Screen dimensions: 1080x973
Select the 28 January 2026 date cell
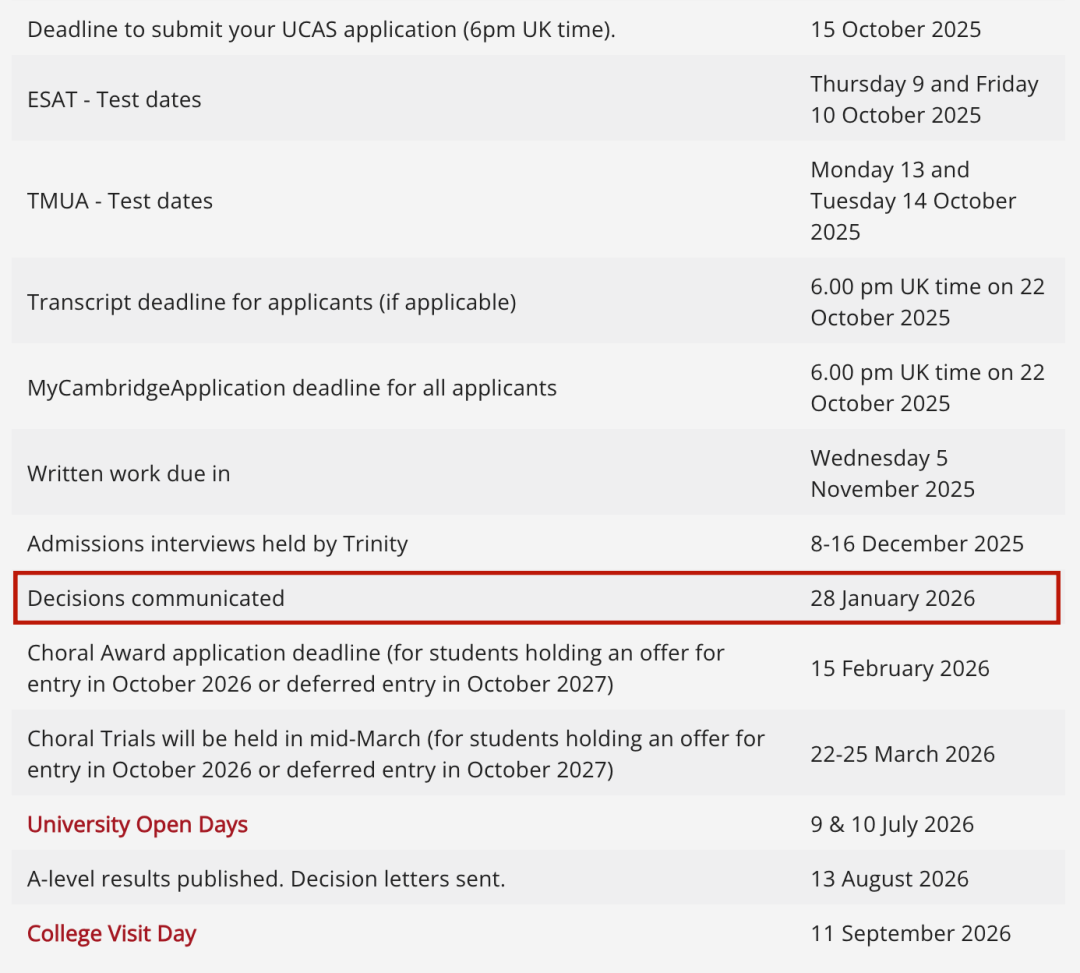point(892,598)
